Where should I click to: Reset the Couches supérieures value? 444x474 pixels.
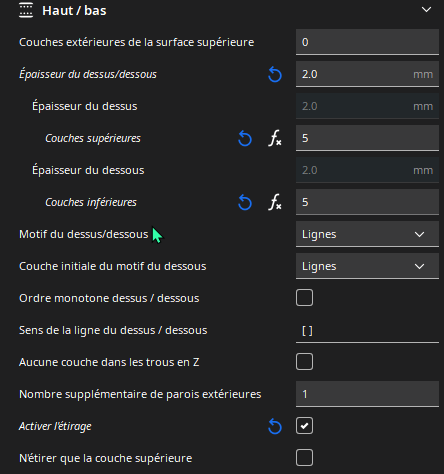click(x=245, y=138)
